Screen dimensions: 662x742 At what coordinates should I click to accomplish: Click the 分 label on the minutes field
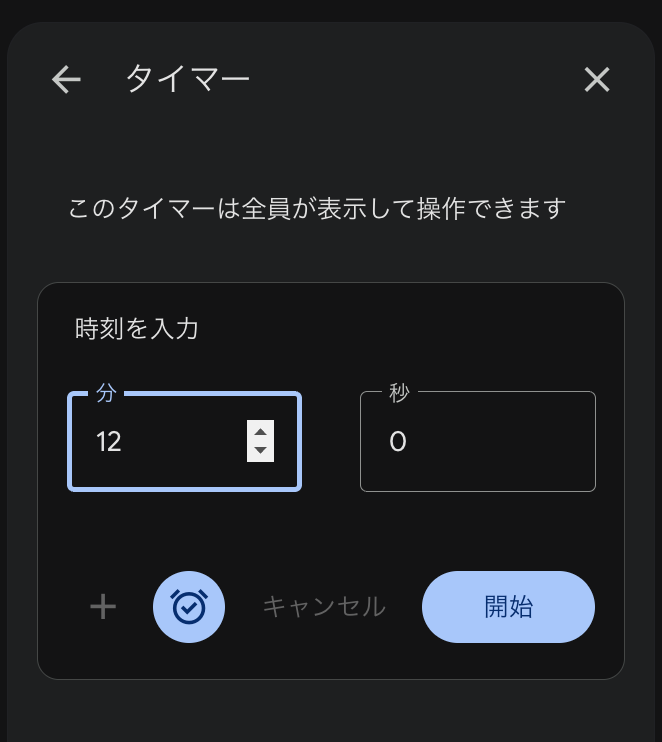106,393
